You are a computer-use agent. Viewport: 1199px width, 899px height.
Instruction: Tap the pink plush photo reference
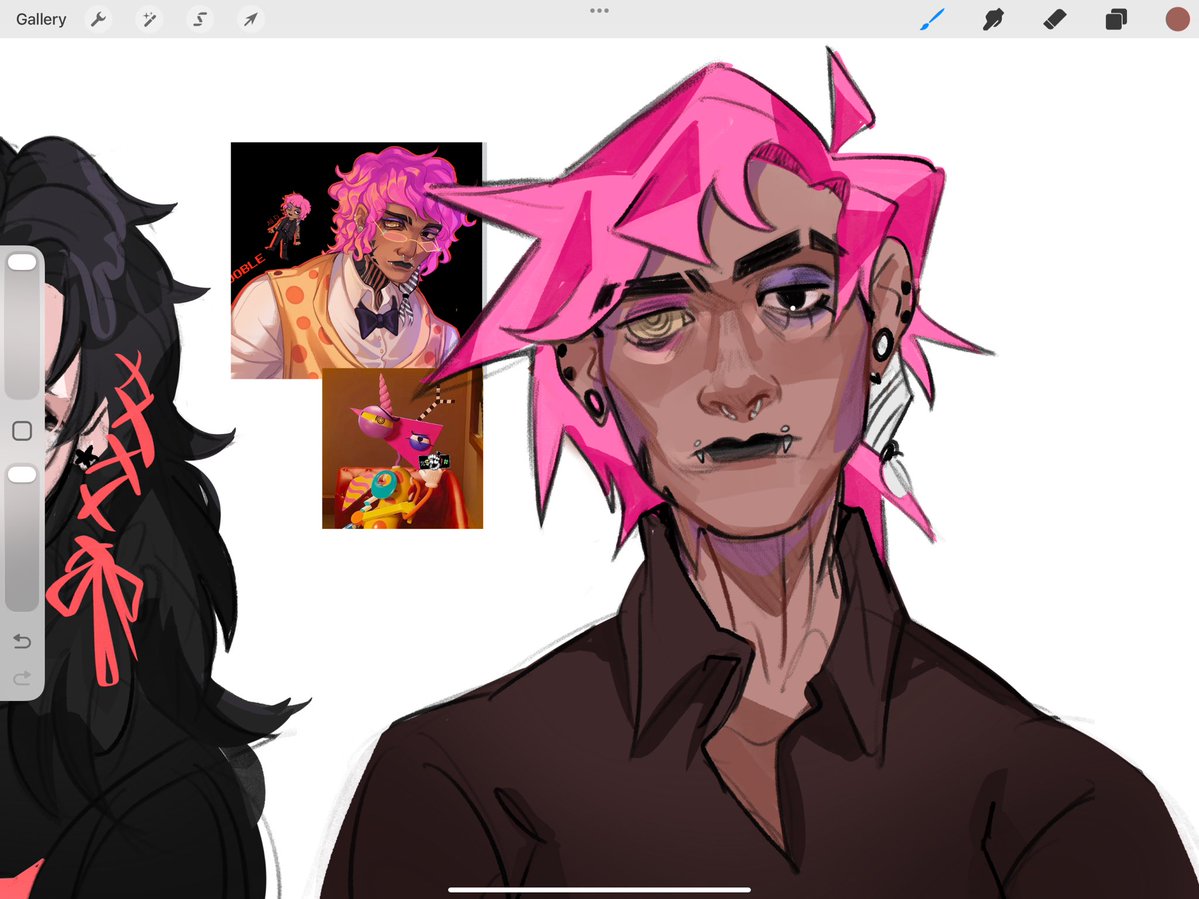(x=401, y=450)
